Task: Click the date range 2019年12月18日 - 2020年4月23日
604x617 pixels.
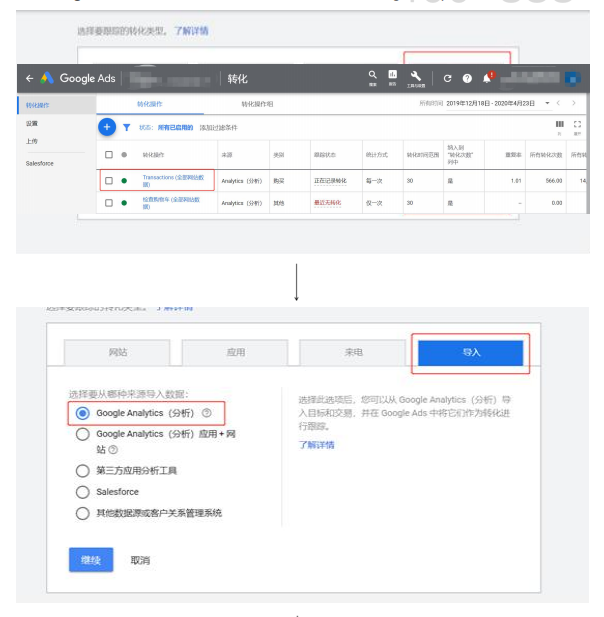Action: pyautogui.click(x=490, y=103)
